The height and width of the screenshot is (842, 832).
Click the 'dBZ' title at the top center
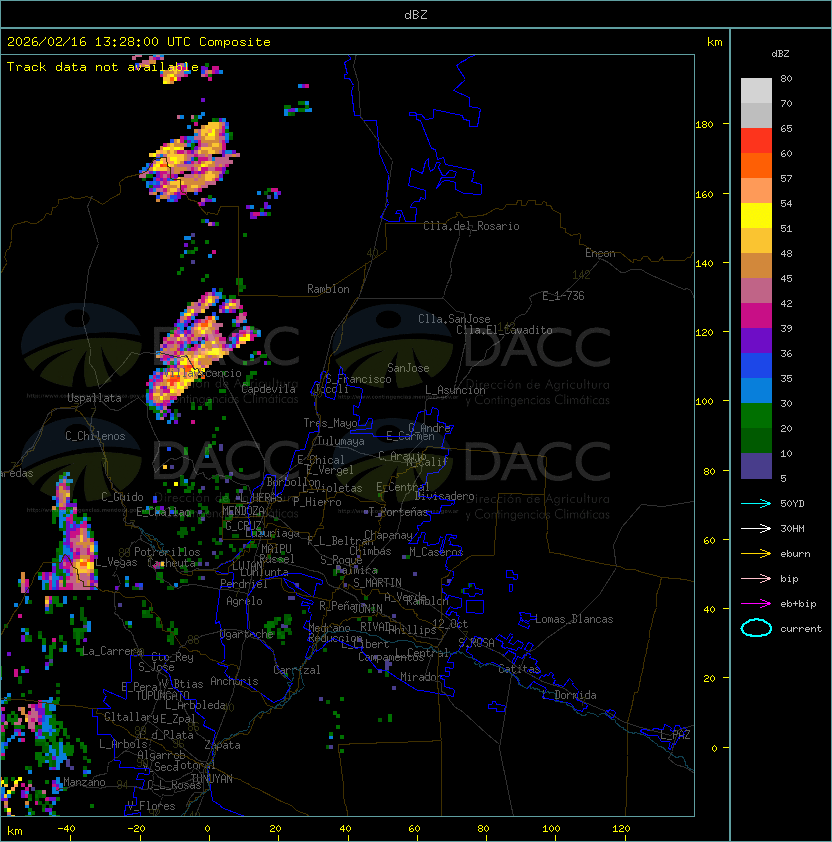tap(416, 15)
